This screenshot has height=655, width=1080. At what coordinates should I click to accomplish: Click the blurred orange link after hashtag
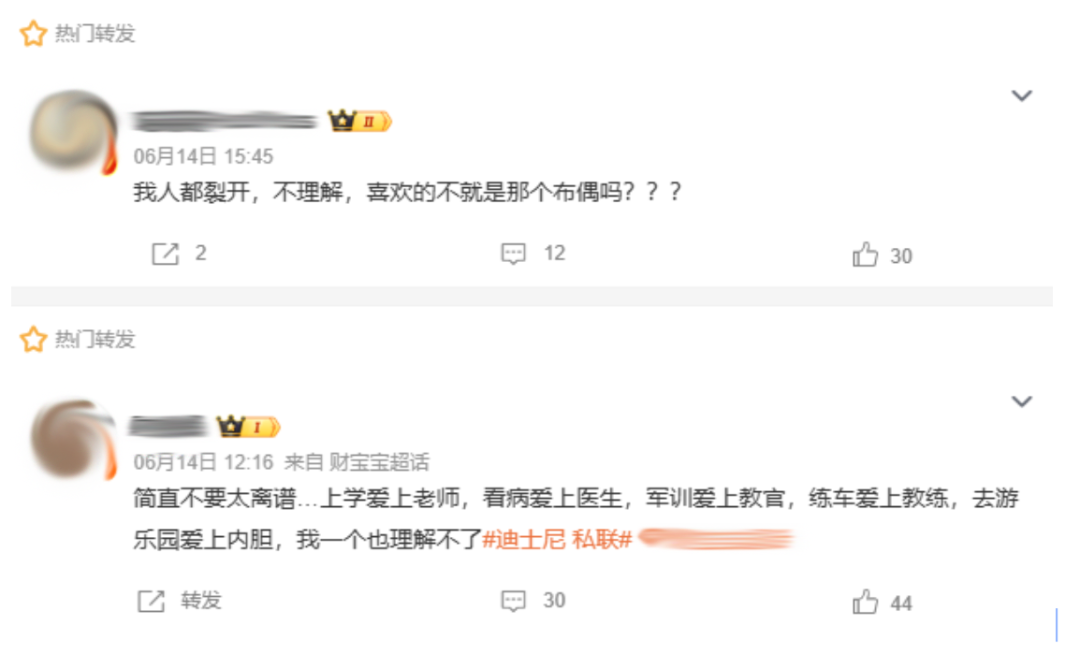pyautogui.click(x=716, y=538)
